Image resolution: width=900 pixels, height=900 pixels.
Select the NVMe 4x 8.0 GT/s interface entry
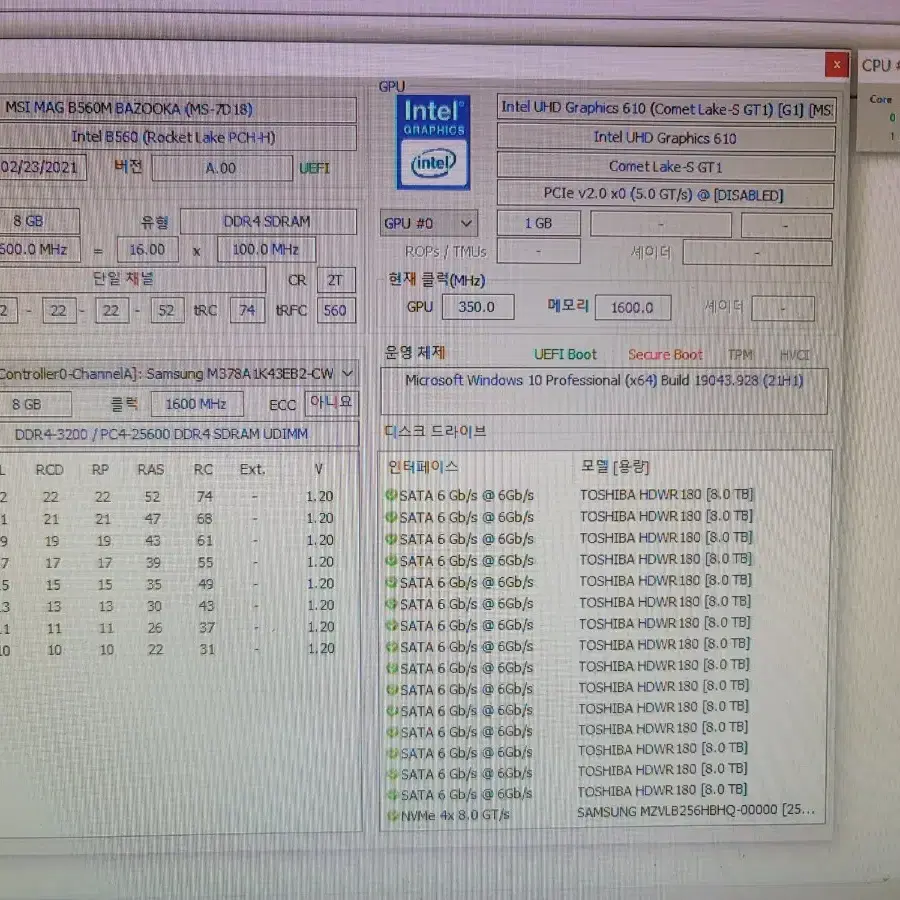click(x=455, y=815)
